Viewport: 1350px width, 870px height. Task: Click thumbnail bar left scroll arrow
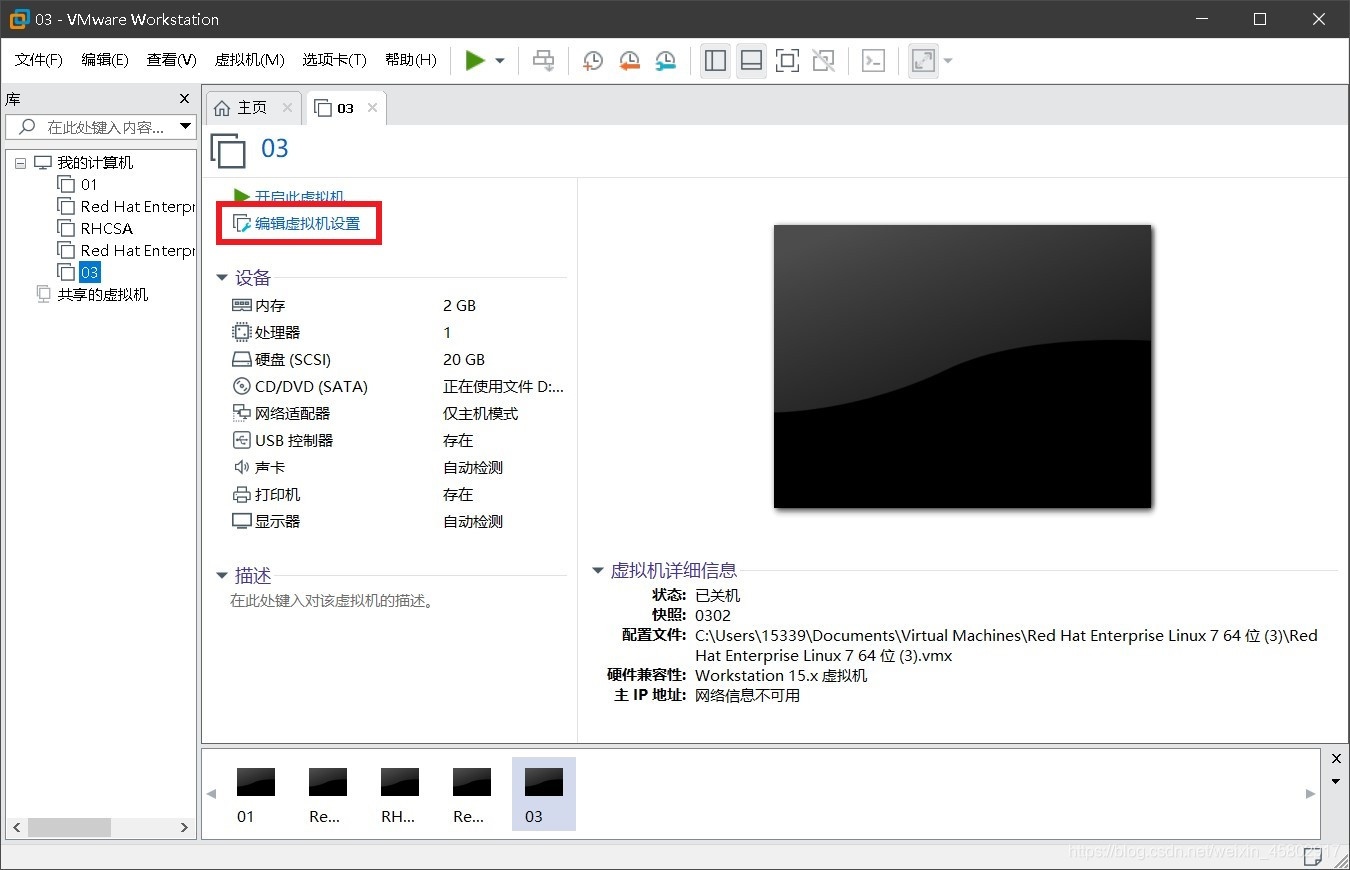(211, 793)
